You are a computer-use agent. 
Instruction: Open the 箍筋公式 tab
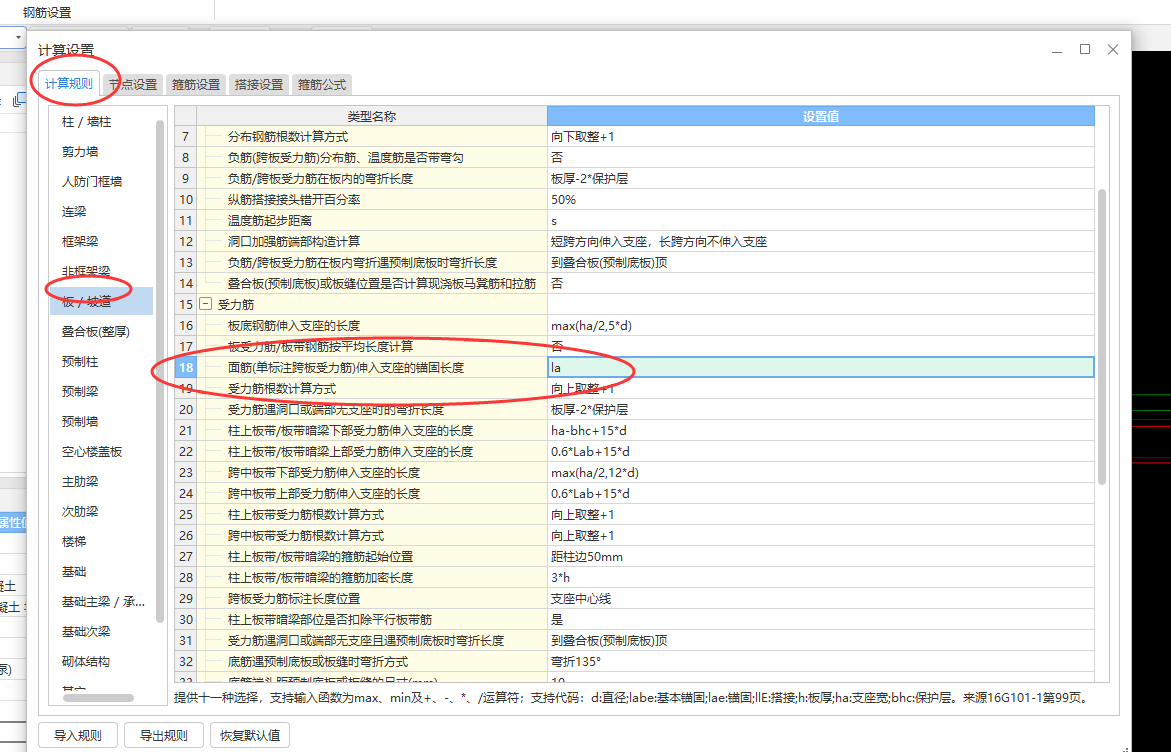tap(322, 84)
